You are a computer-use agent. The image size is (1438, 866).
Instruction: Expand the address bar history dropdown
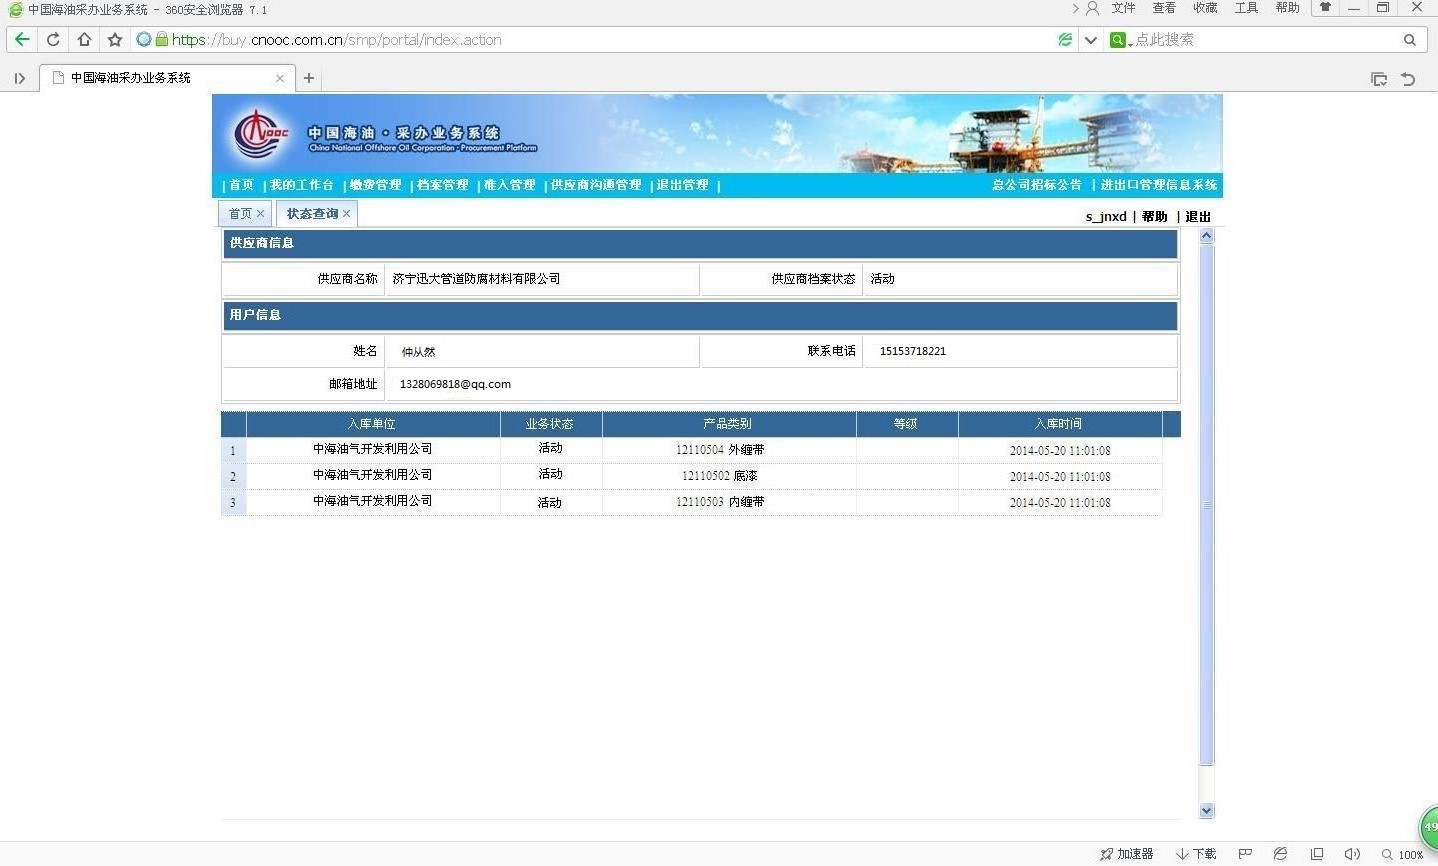1091,40
